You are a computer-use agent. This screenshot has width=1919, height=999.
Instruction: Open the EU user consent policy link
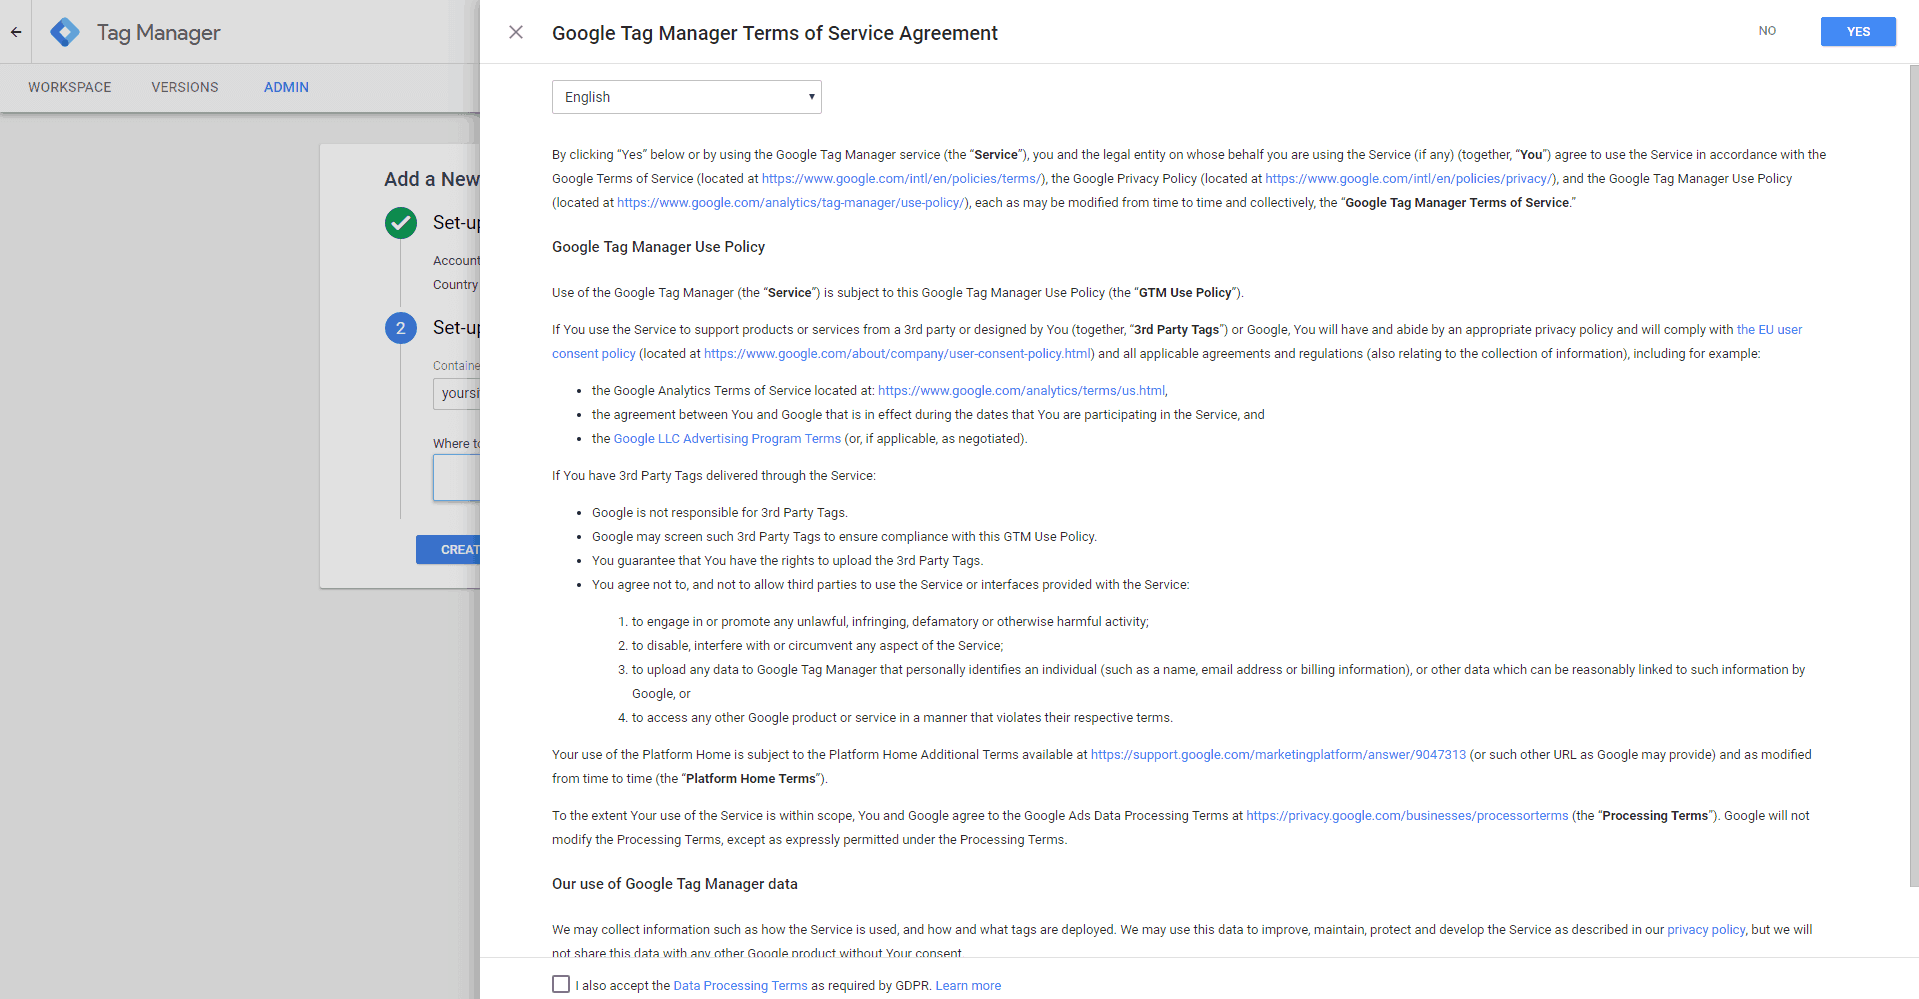[x=1769, y=330]
